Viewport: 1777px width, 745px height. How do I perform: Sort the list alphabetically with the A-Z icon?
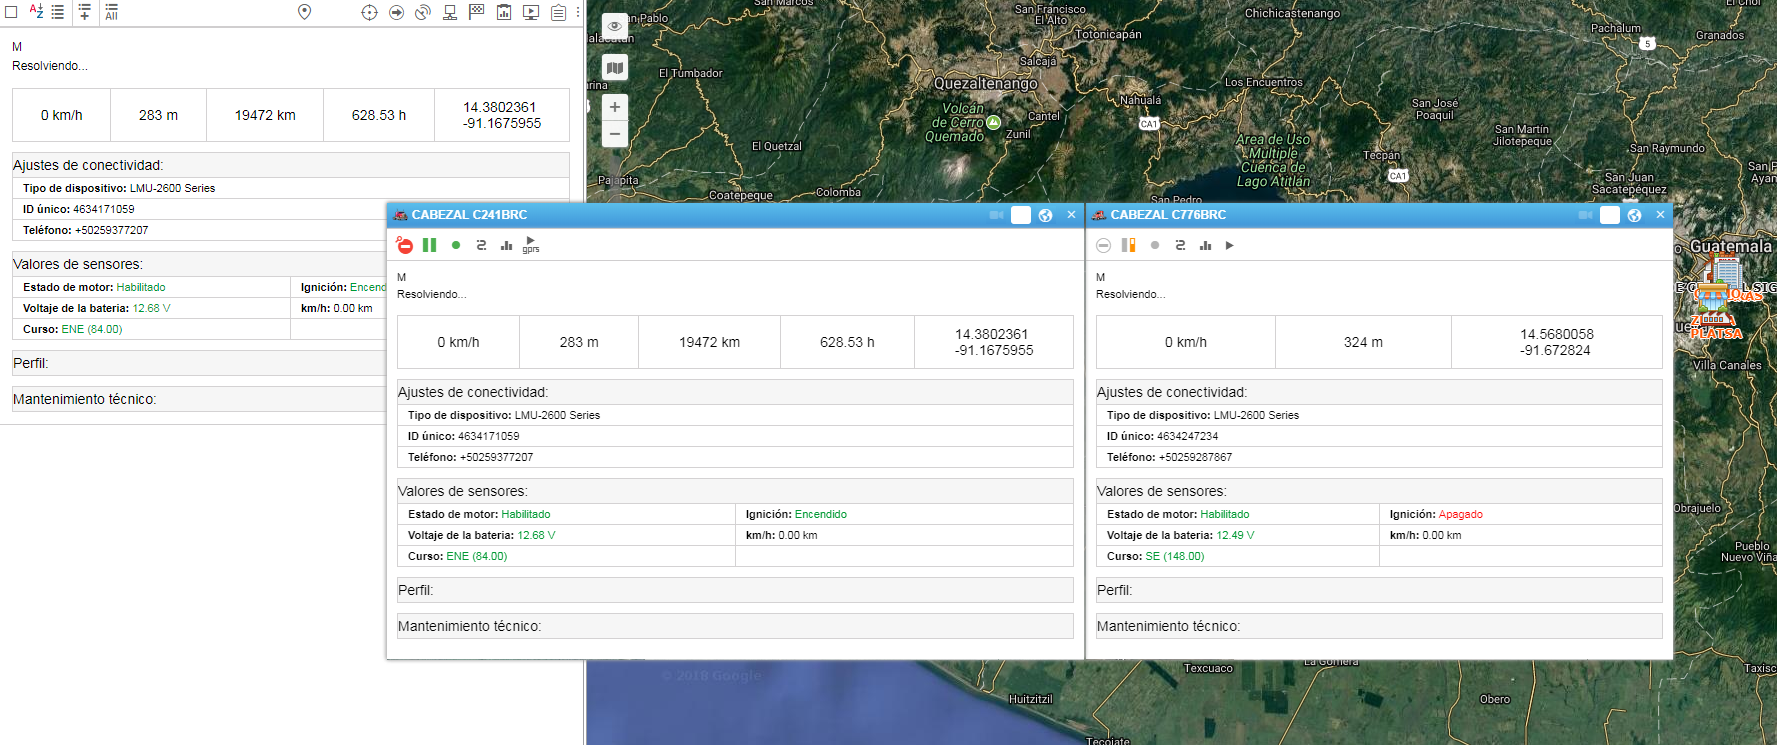pyautogui.click(x=36, y=12)
